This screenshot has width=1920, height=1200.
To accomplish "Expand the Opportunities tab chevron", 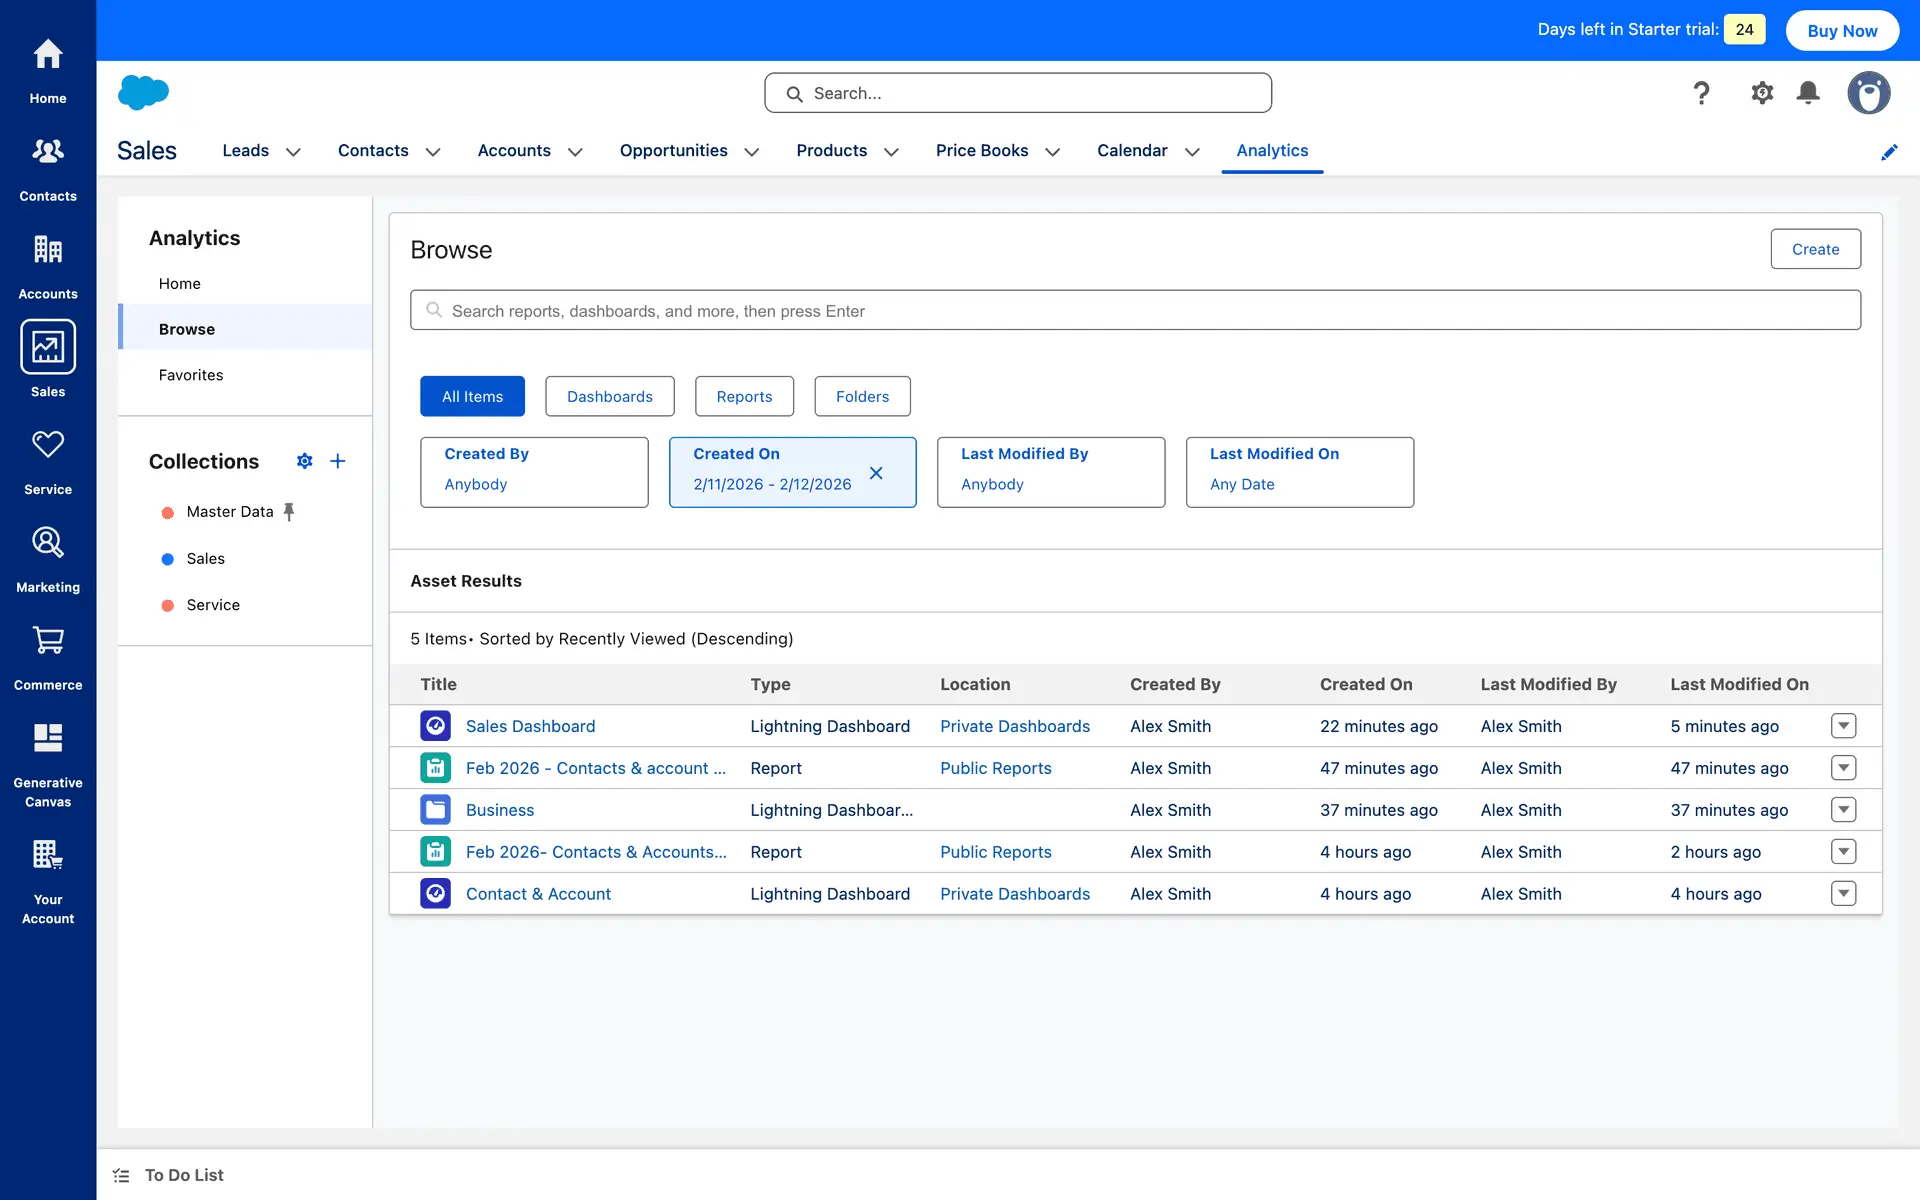I will click(x=752, y=152).
